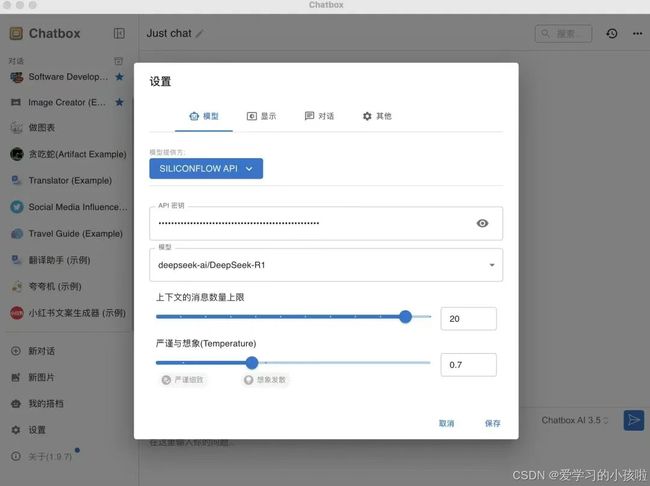
Task: Switch to the 对话 settings tab
Action: pos(319,117)
